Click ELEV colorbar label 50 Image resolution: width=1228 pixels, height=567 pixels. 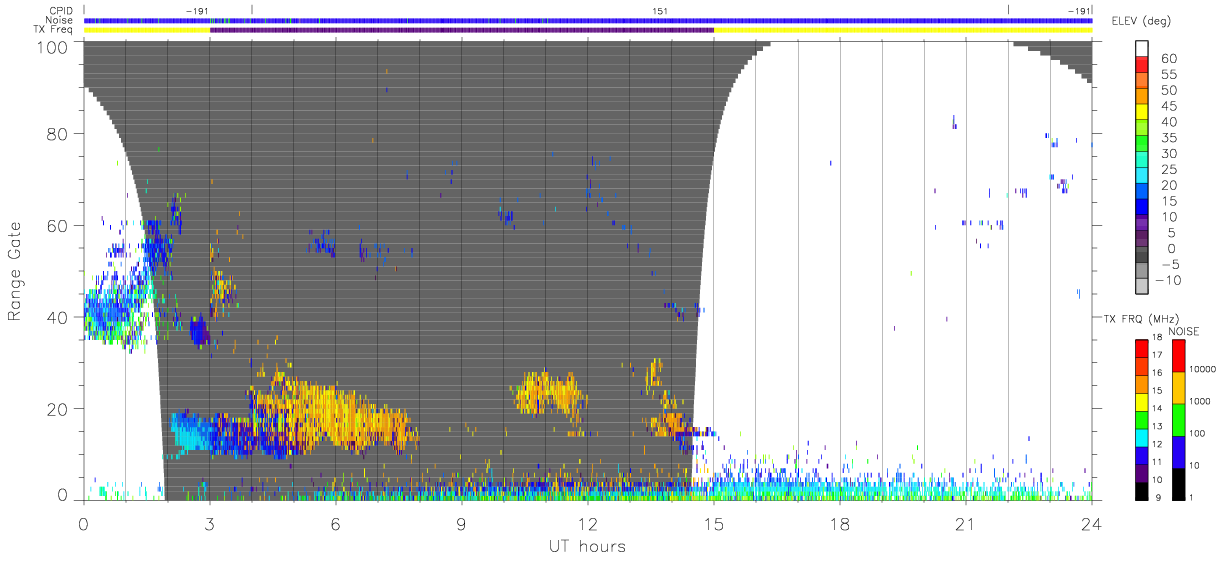click(x=1168, y=90)
